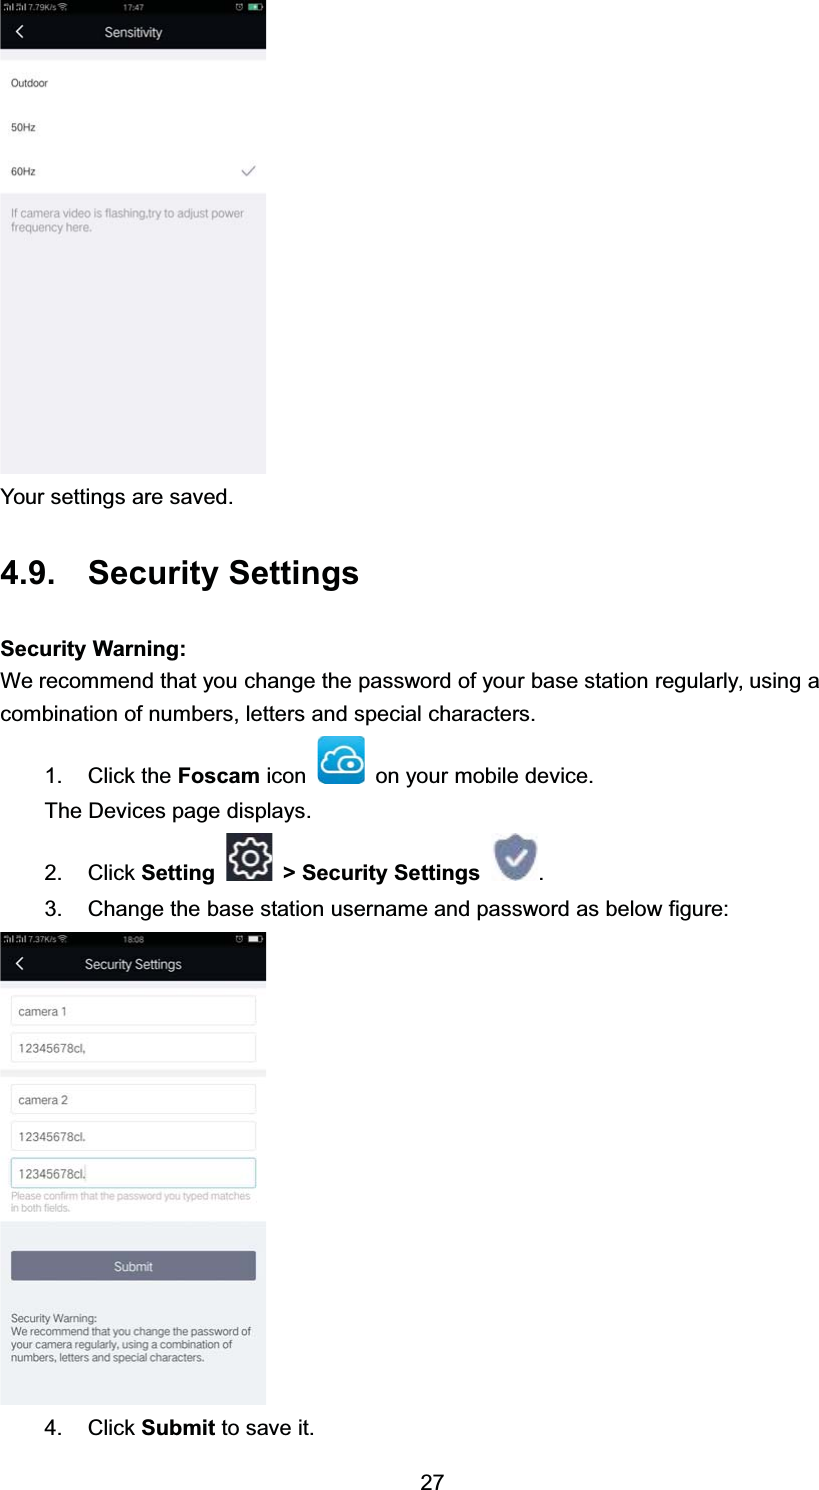The height and width of the screenshot is (1490, 819).
Task: Click the highlighted confirm password field
Action: point(133,1173)
